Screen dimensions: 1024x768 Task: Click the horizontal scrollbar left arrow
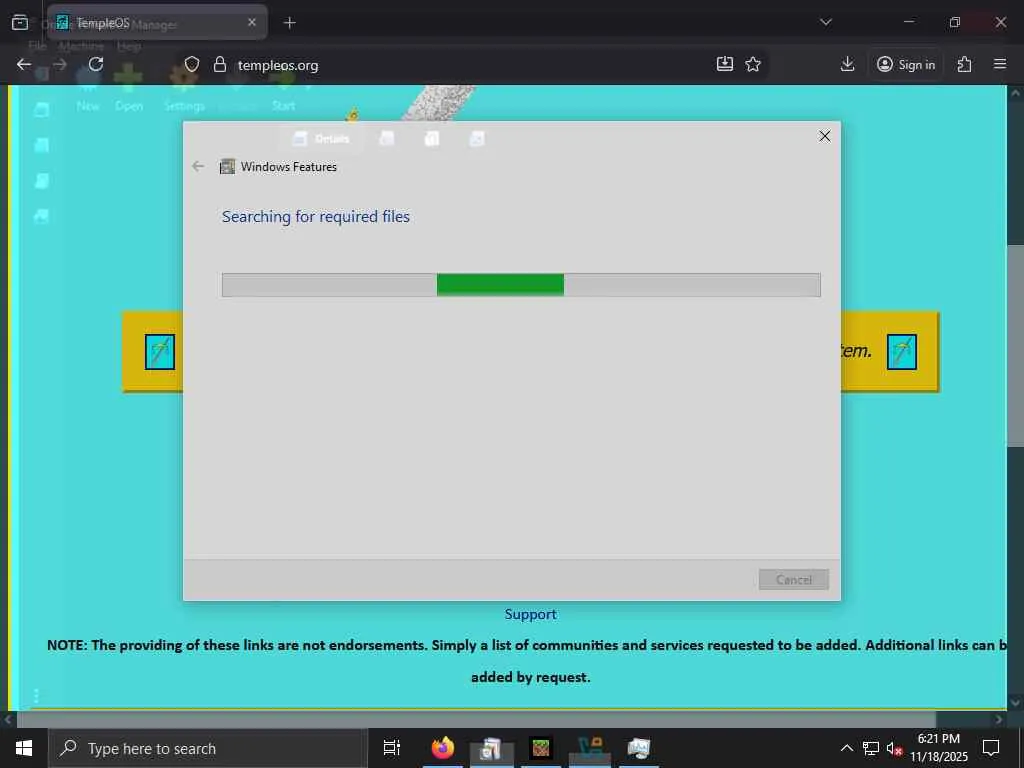pos(8,720)
